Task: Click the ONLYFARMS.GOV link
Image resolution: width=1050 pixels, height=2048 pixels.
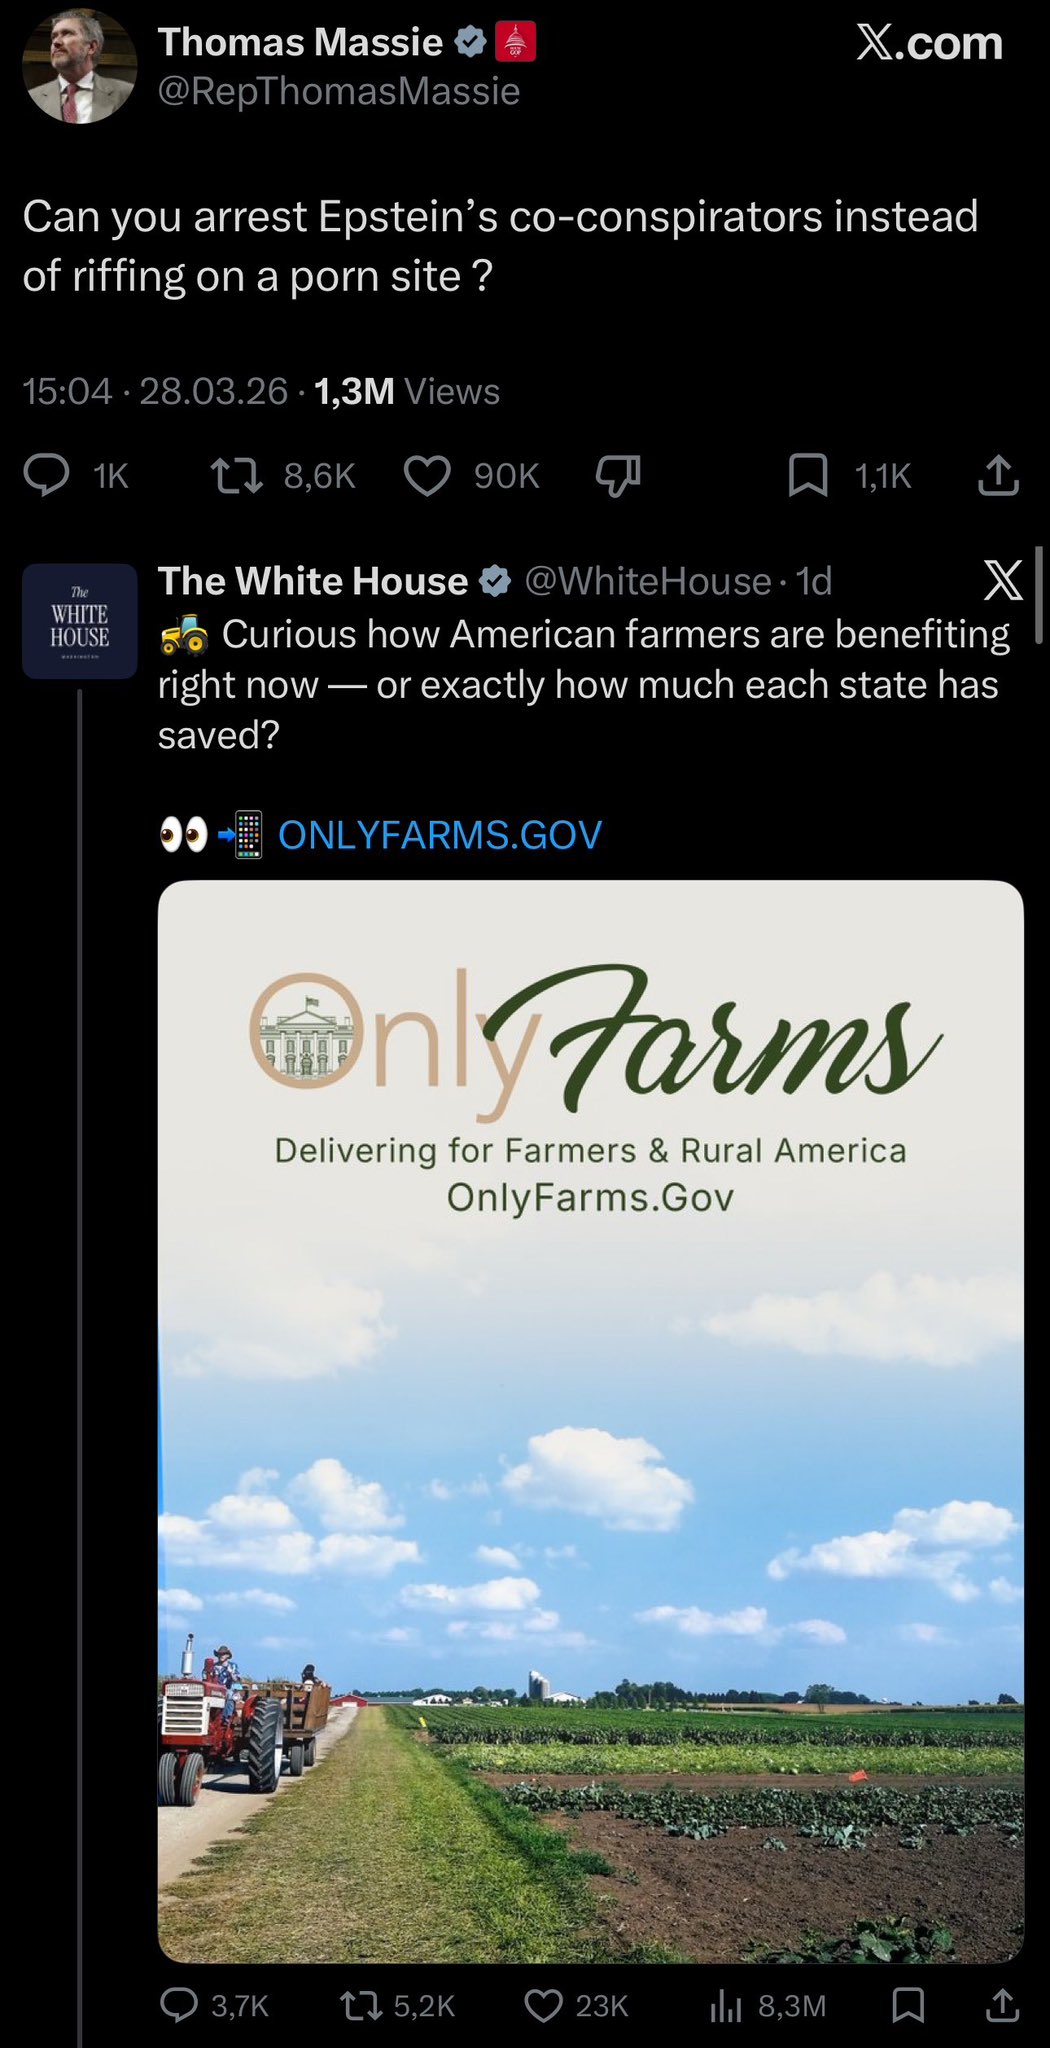Action: point(439,835)
